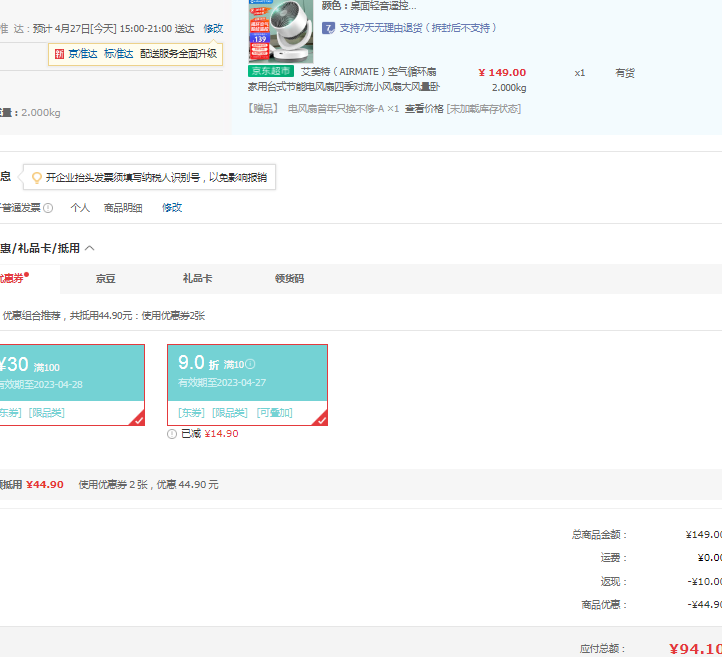The height and width of the screenshot is (657, 722).
Task: Collapse the 礼品卡/抵用 section chevron
Action: click(x=90, y=249)
